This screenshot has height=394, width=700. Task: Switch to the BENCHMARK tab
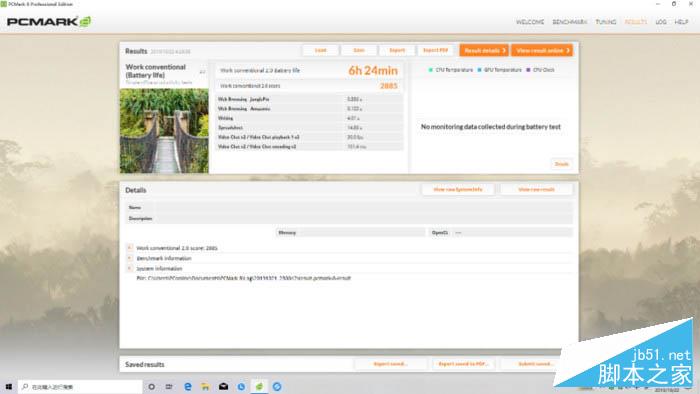[570, 22]
